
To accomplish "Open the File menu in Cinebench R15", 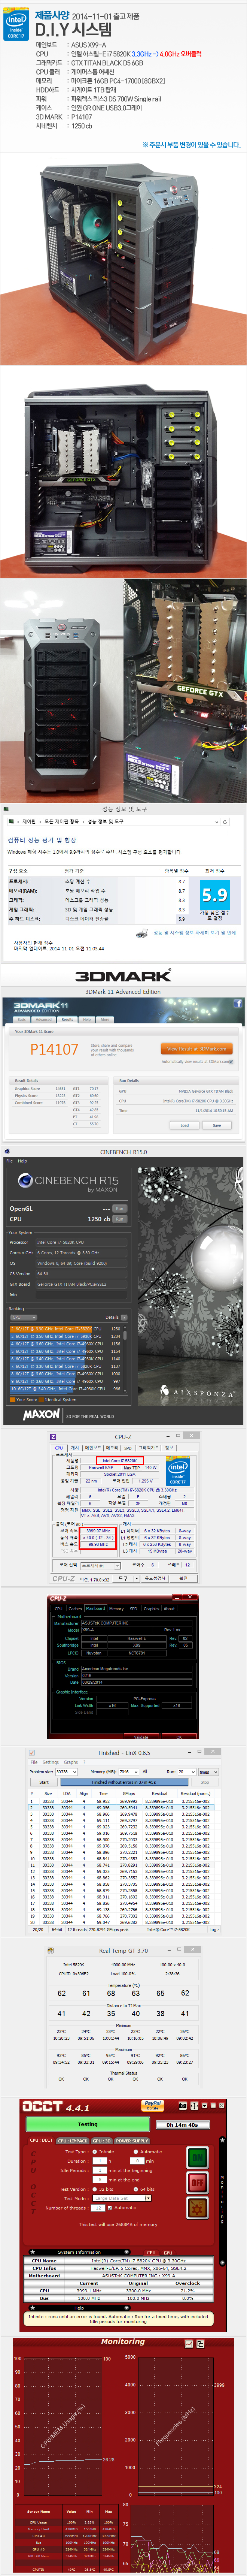I will point(9,1161).
